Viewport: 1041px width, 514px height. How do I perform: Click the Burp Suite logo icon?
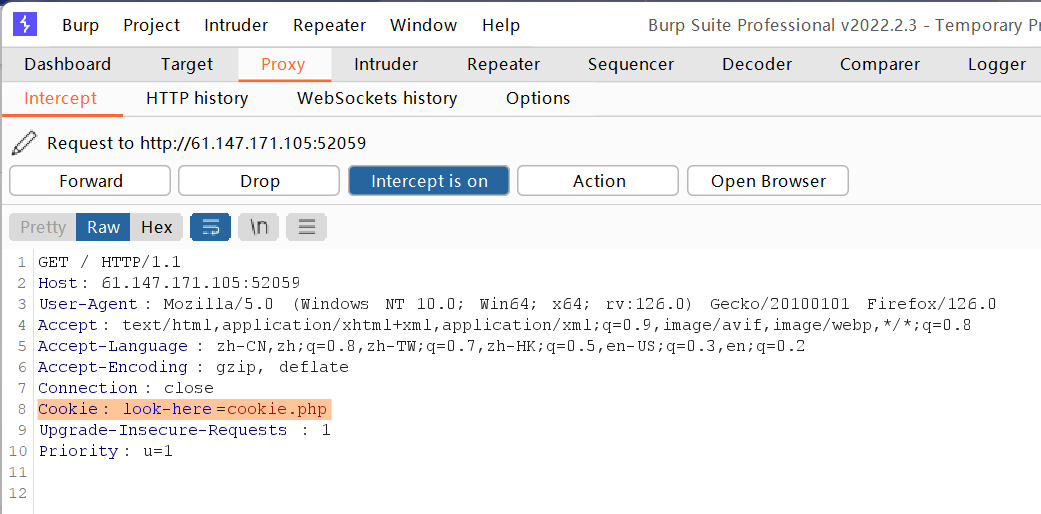[25, 25]
